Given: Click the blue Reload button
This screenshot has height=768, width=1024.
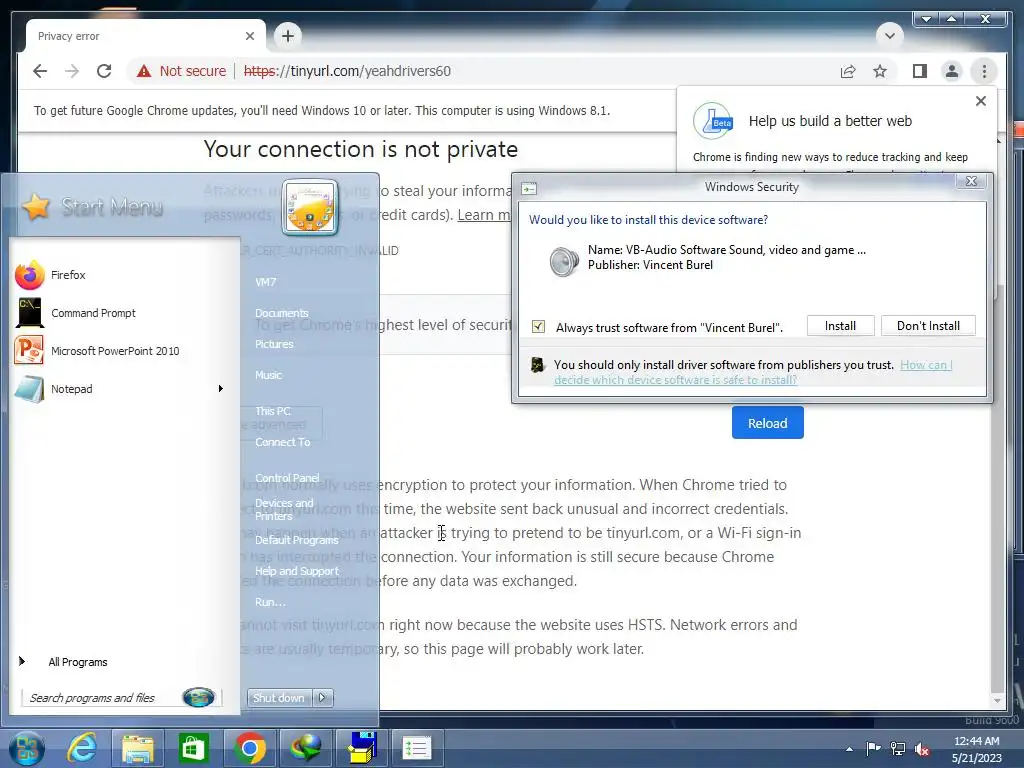Looking at the screenshot, I should pos(767,423).
